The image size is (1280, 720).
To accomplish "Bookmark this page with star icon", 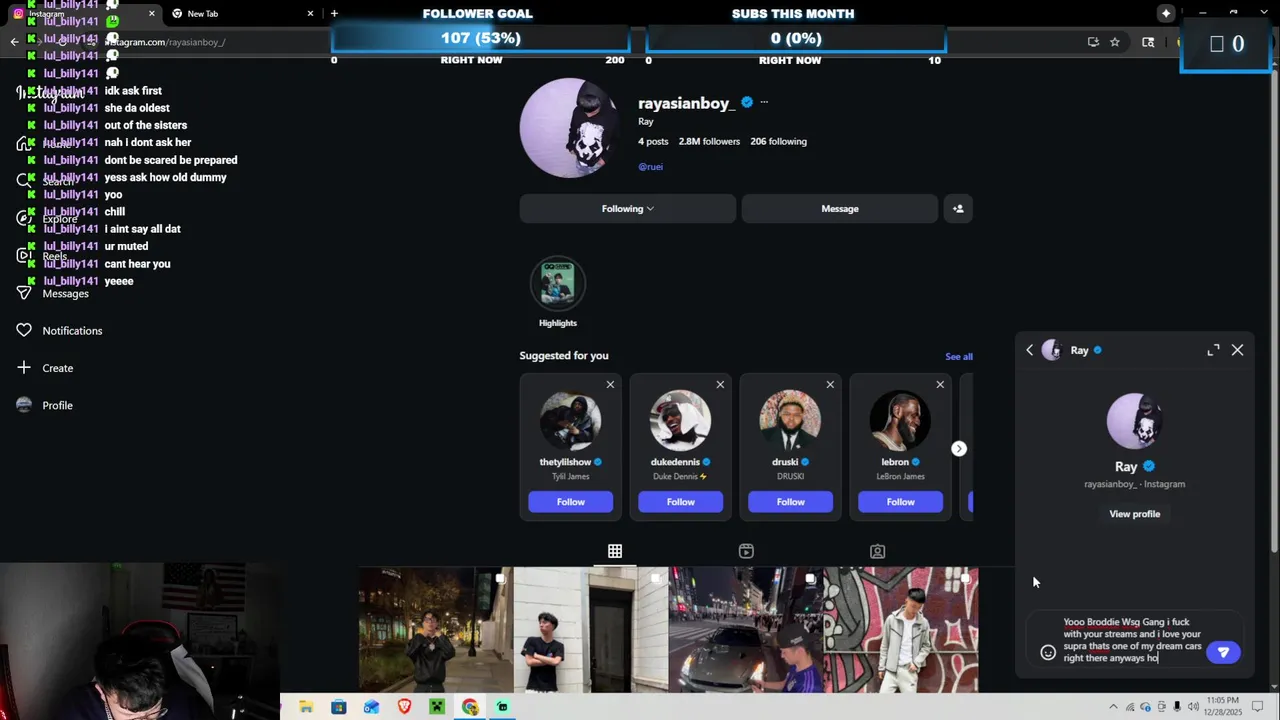I will pos(1115,42).
